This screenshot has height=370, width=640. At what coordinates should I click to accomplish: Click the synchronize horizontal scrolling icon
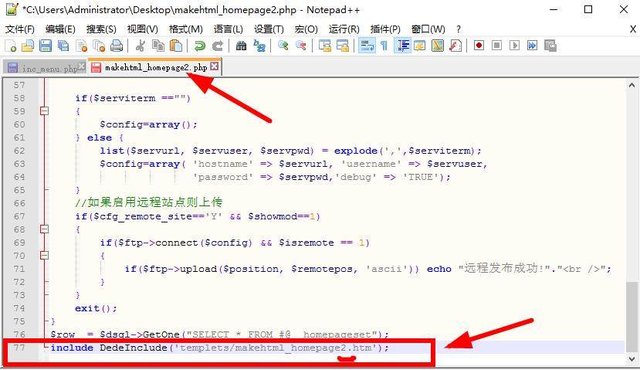tap(342, 46)
